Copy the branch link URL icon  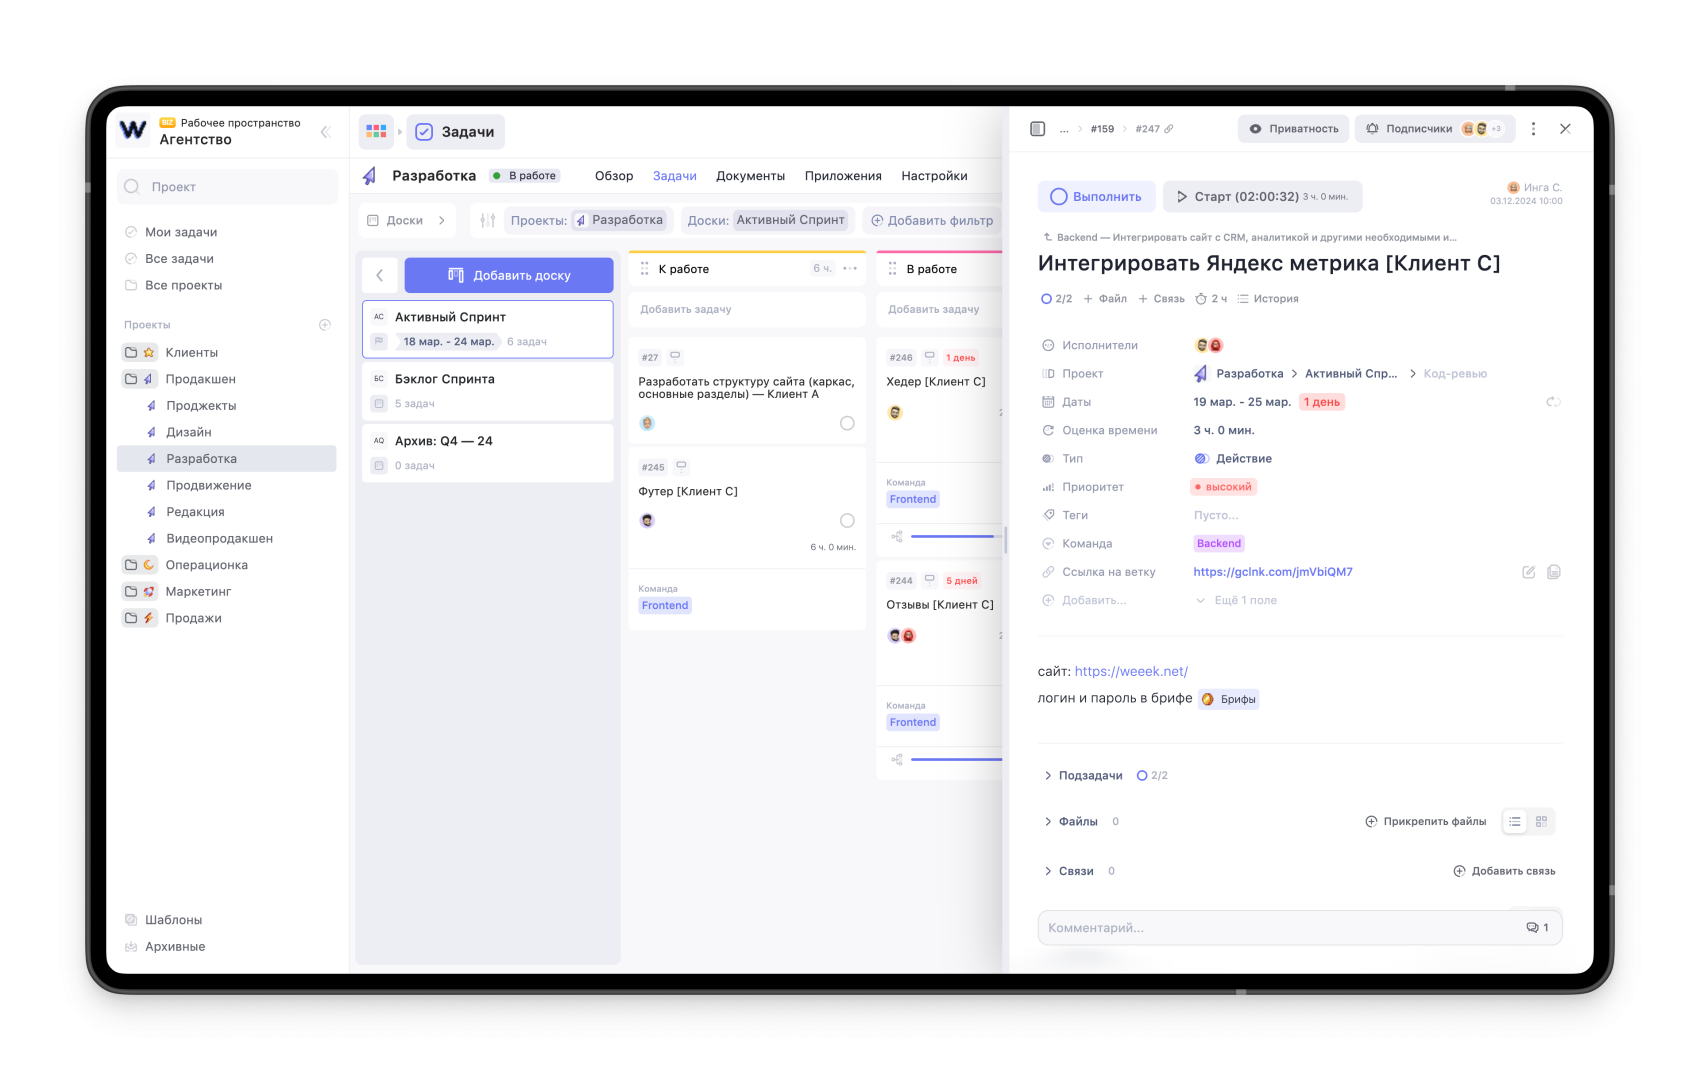pos(1553,572)
